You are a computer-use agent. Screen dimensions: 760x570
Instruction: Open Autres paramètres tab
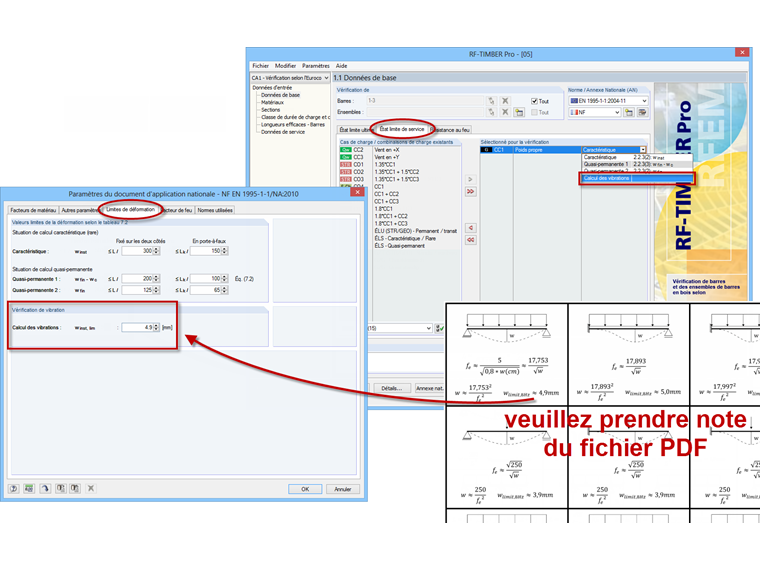80,210
